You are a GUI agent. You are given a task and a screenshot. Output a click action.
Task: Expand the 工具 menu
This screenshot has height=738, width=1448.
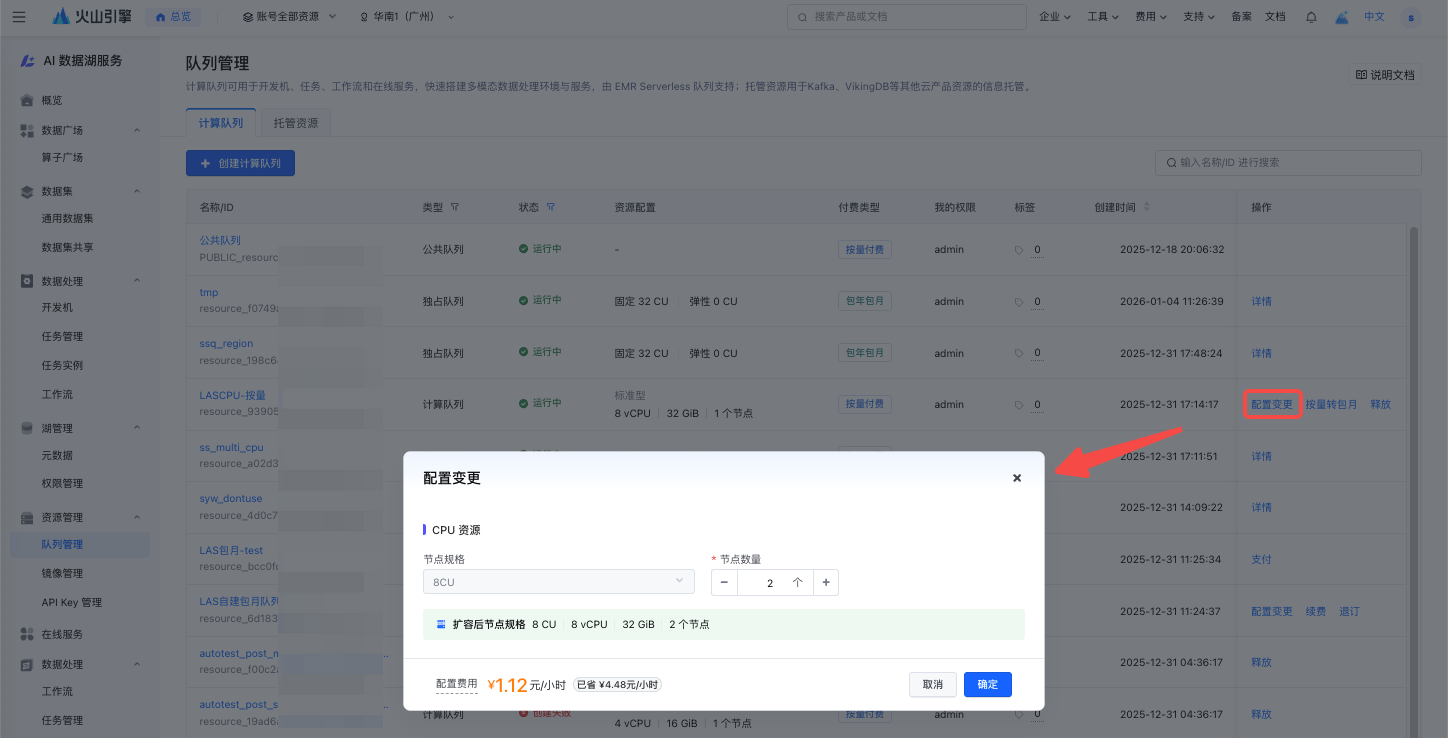tap(1103, 17)
